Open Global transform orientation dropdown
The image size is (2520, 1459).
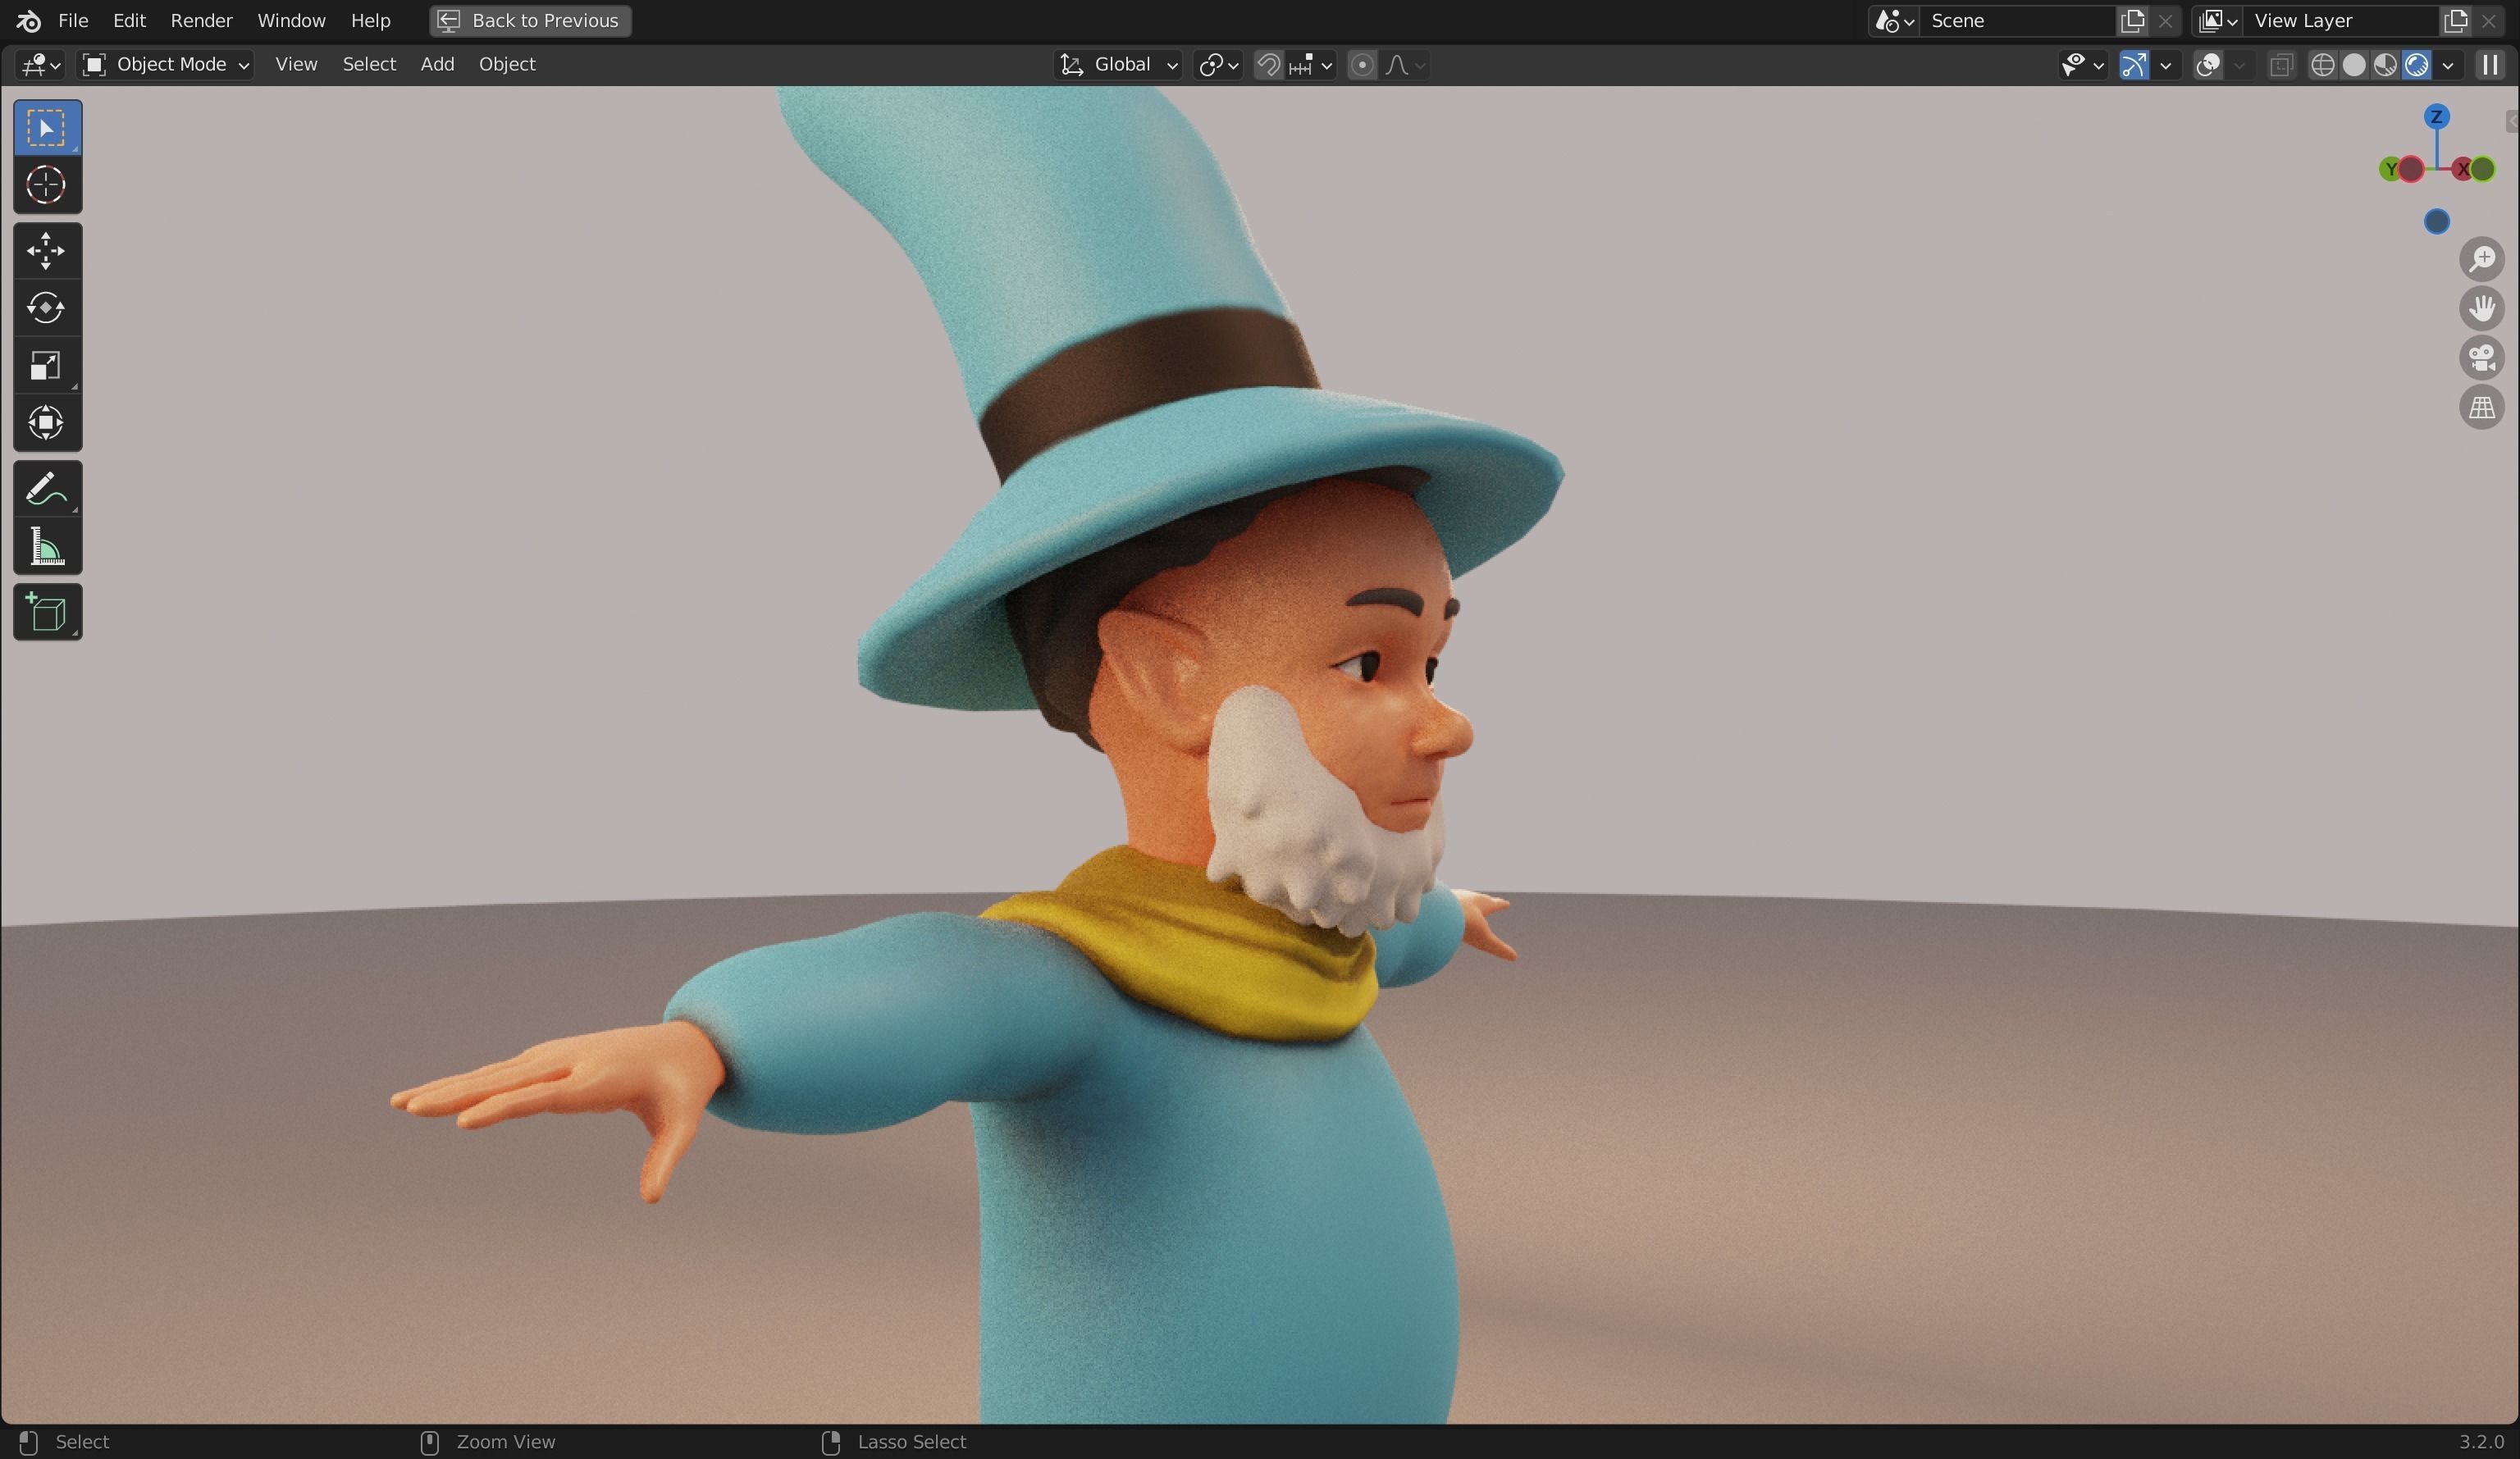point(1119,65)
